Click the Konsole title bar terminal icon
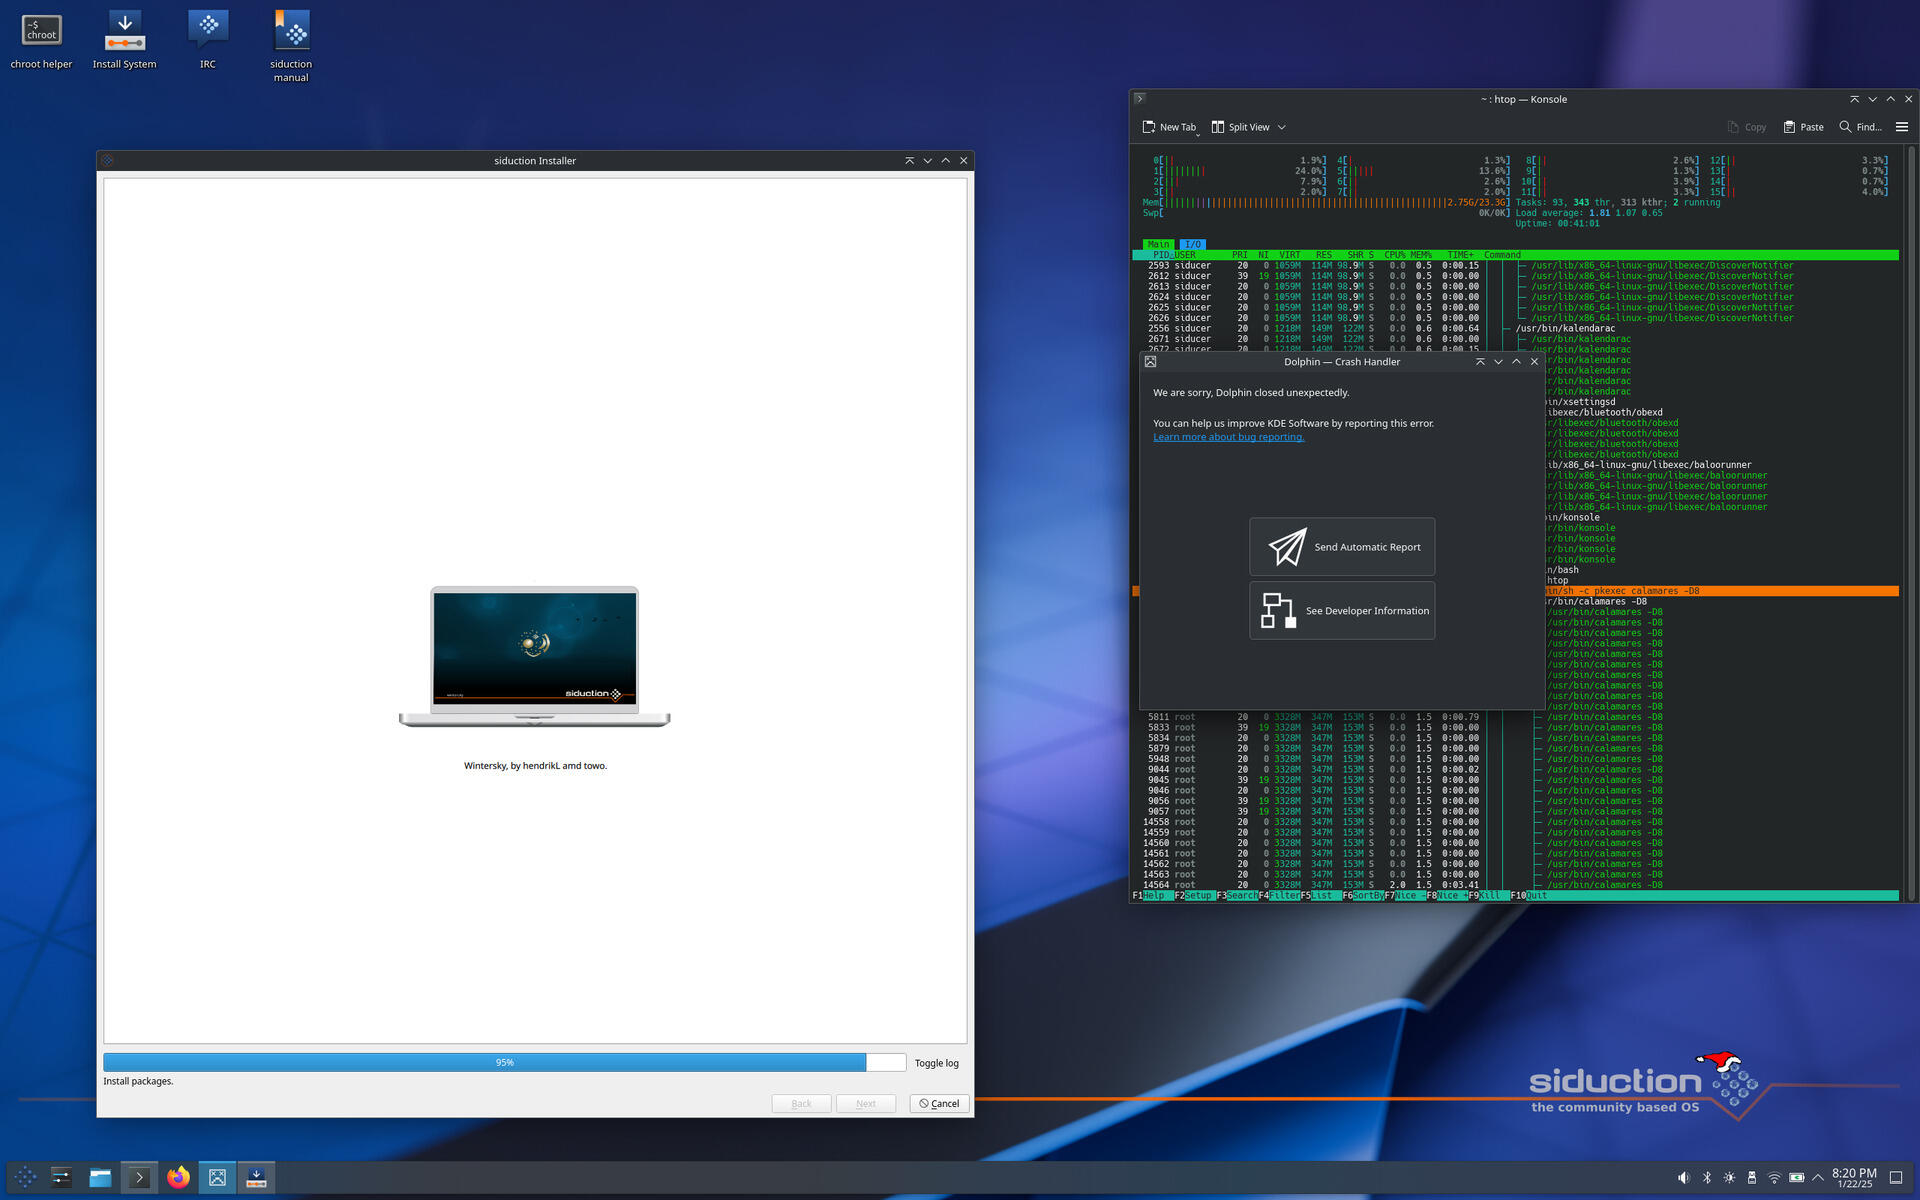Viewport: 1920px width, 1200px height. coord(1139,99)
